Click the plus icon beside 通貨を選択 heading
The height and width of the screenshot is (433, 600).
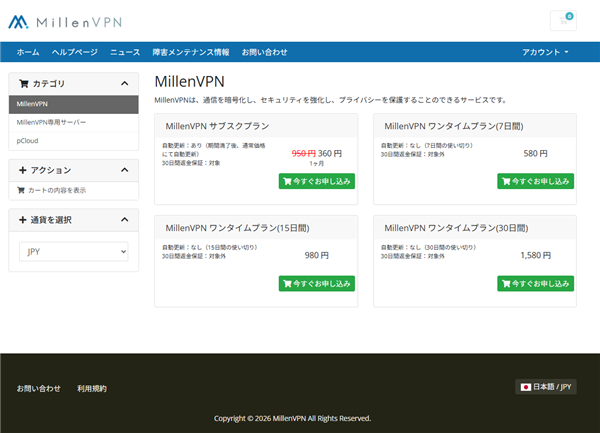[x=23, y=220]
